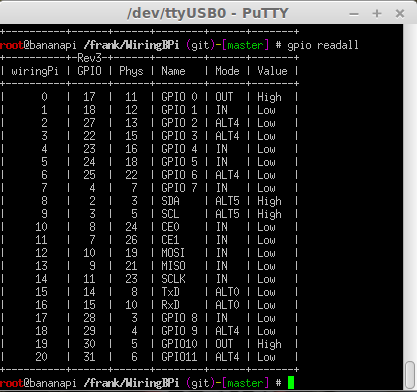Screen dimensions: 417x392
Task: Click the 'GPIO 3' name cell
Action: tap(179, 136)
